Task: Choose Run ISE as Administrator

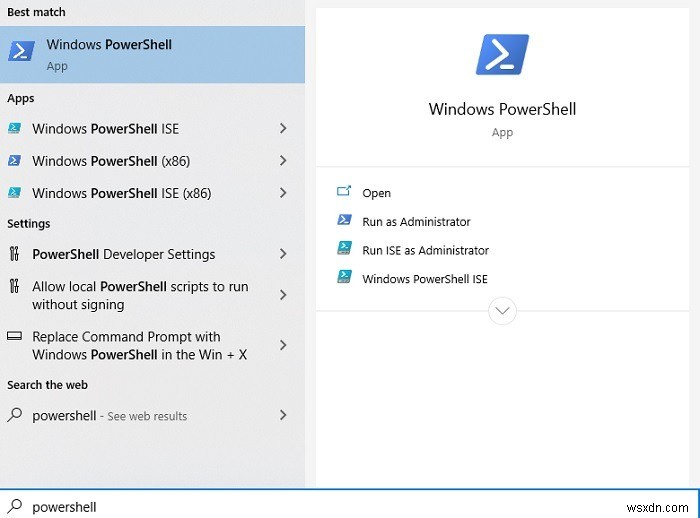Action: (425, 250)
